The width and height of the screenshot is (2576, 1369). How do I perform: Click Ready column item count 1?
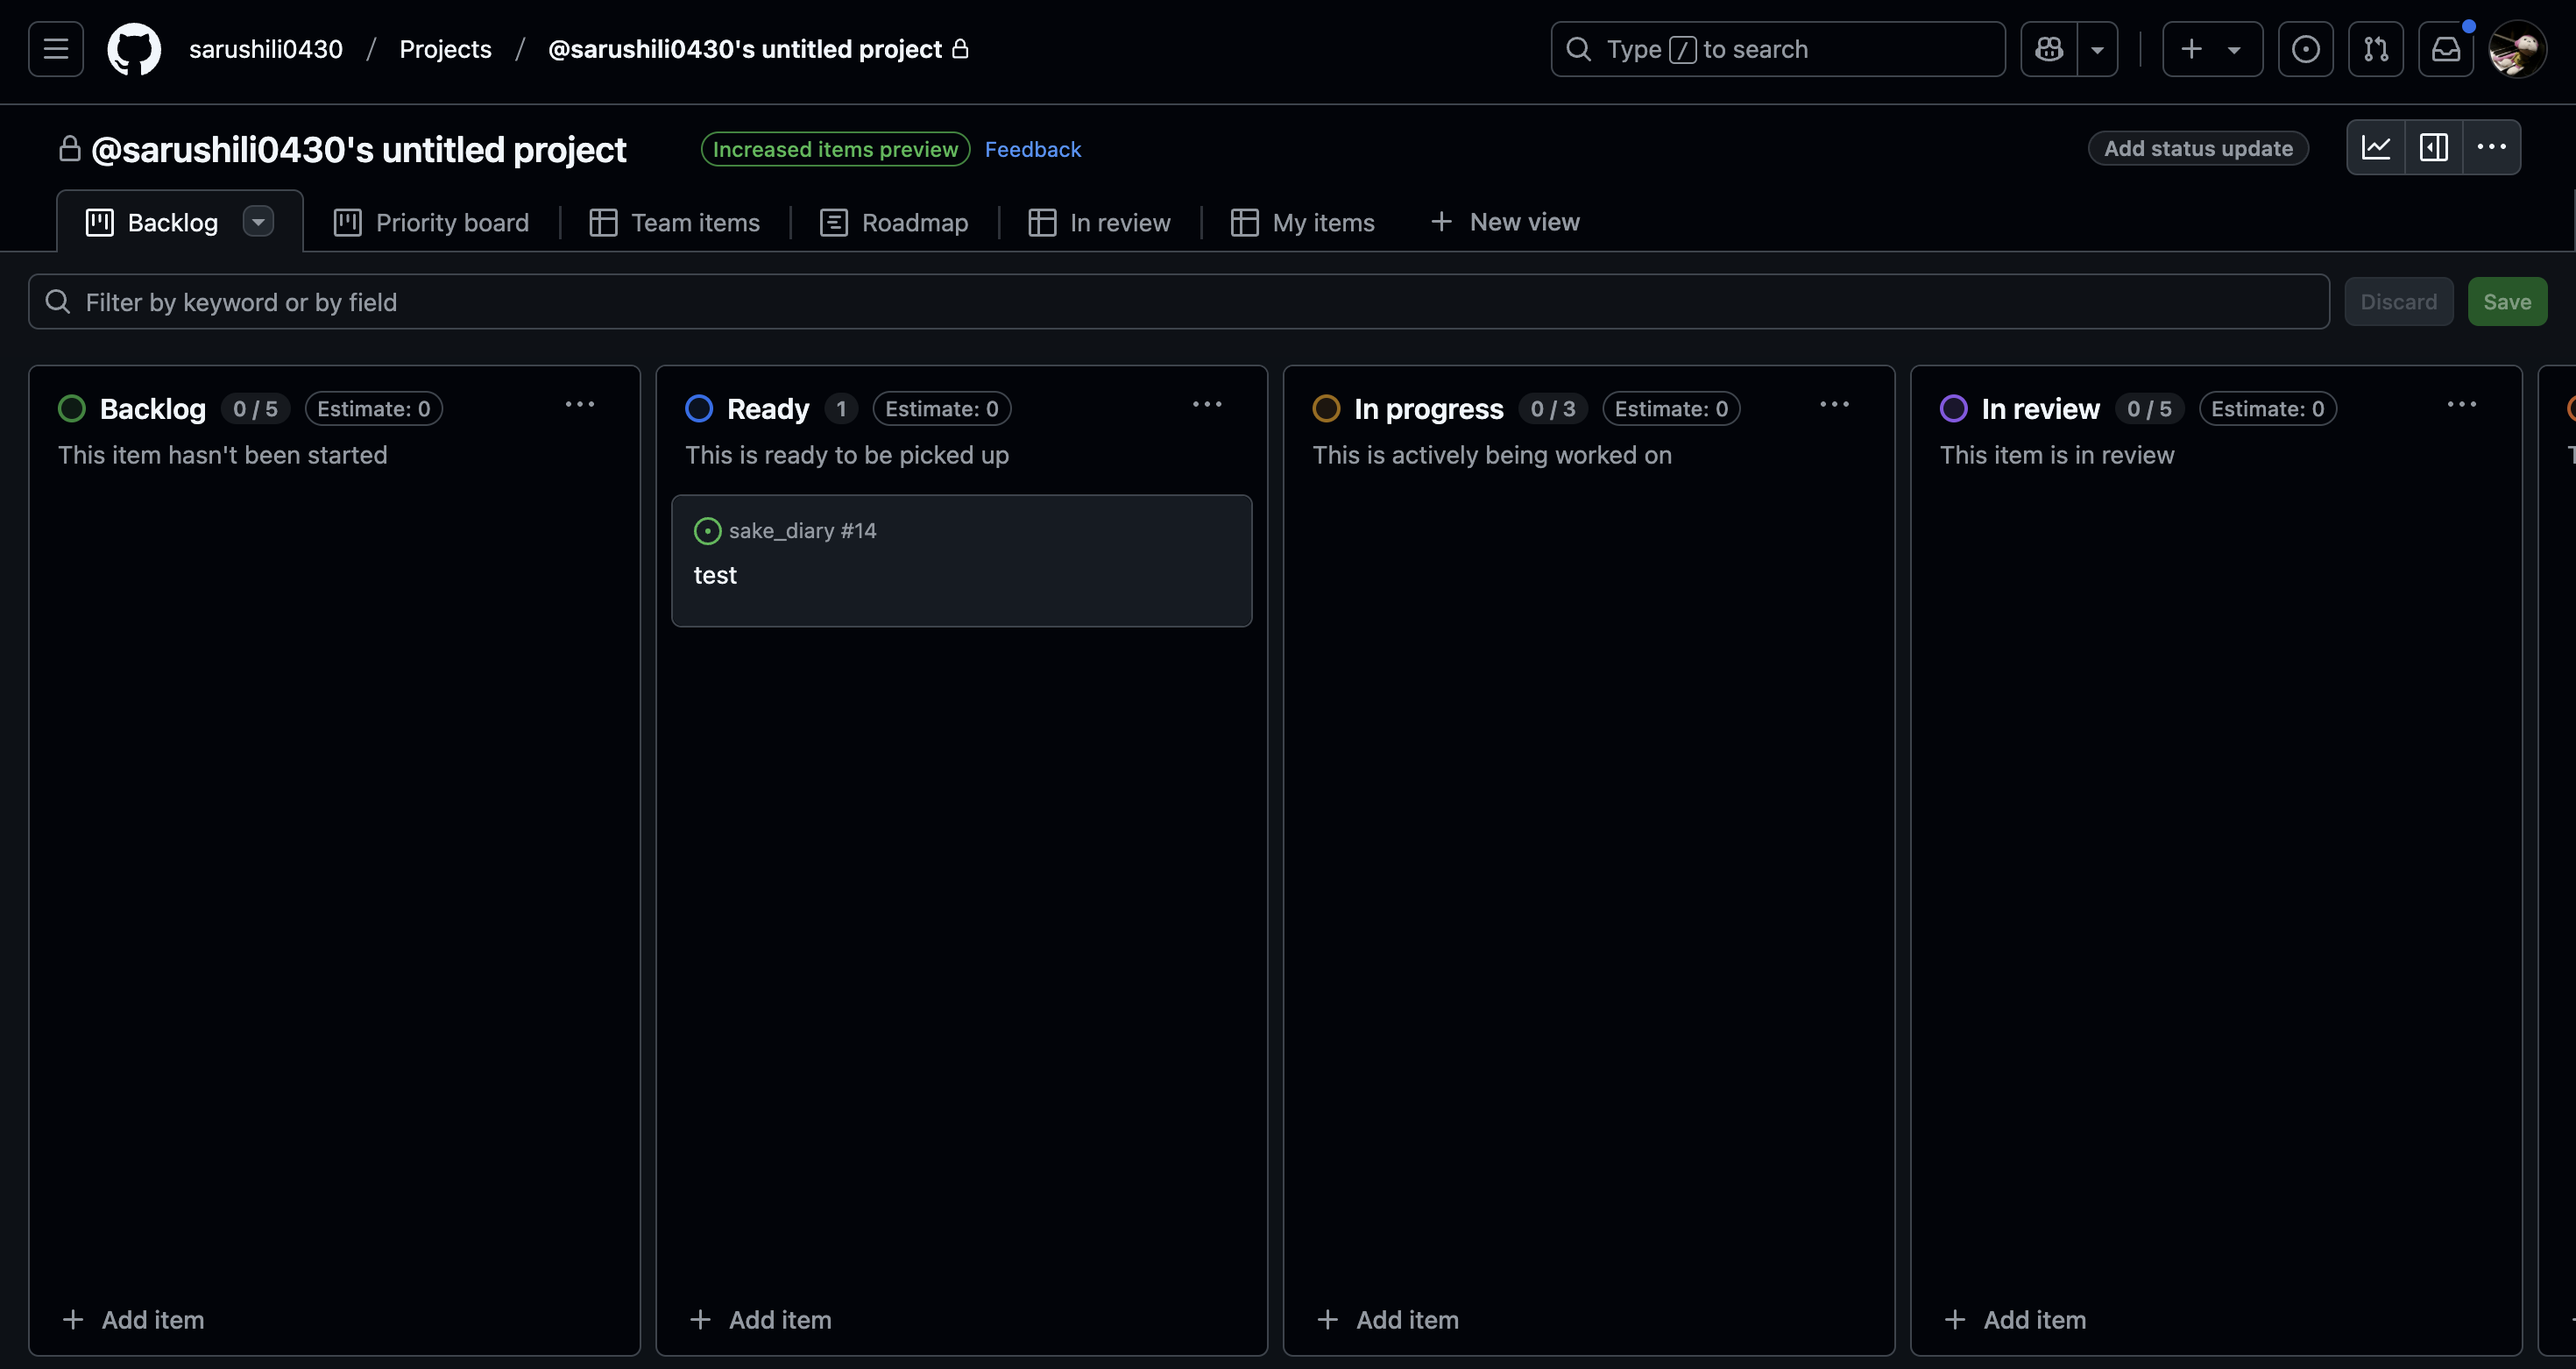(x=841, y=409)
